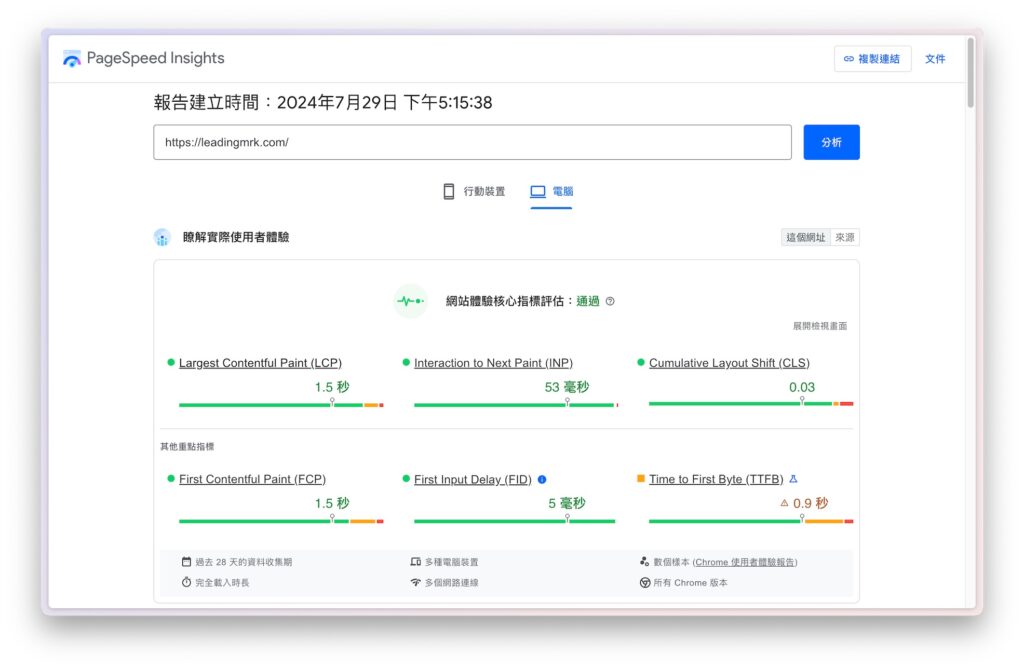Click the blue 分析 analyze button
This screenshot has width=1024, height=670.
(x=831, y=142)
